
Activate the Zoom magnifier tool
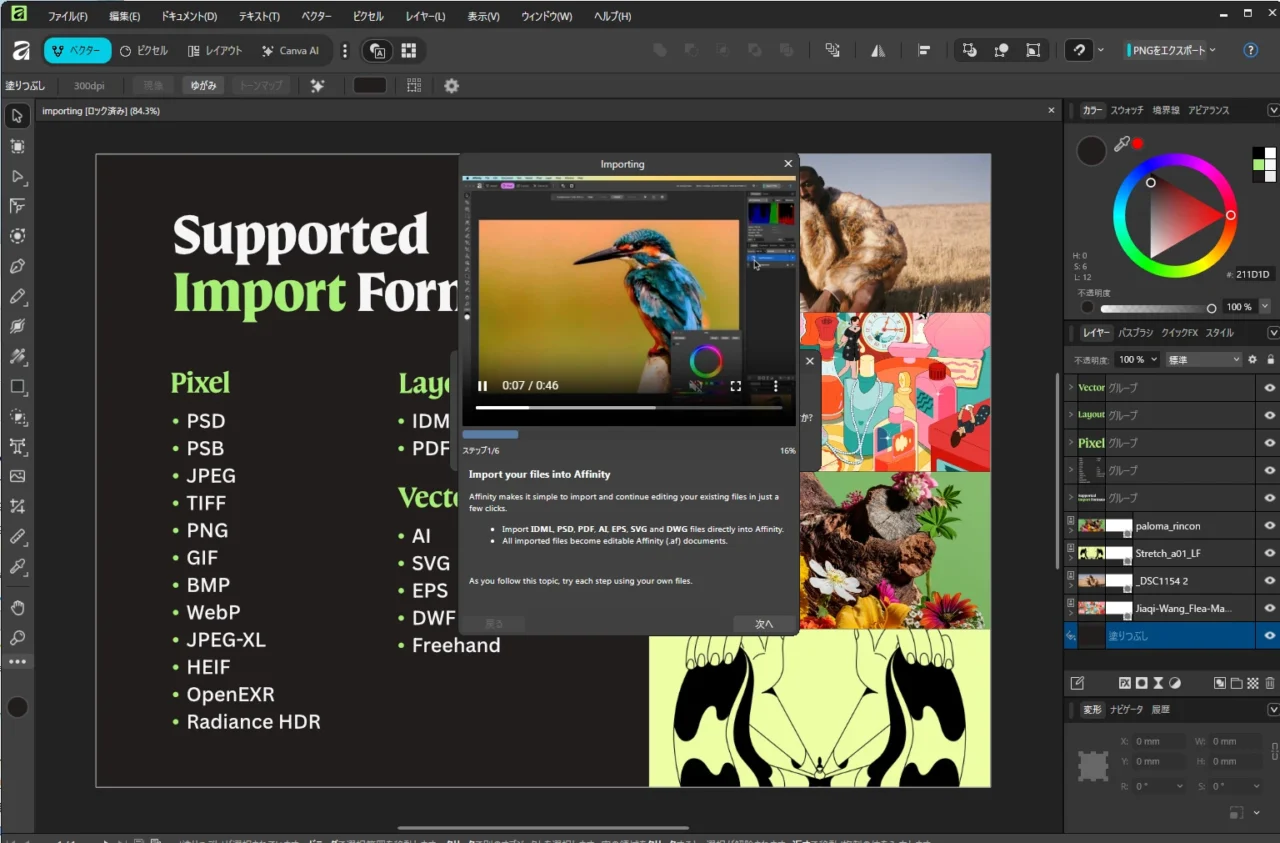[x=17, y=638]
